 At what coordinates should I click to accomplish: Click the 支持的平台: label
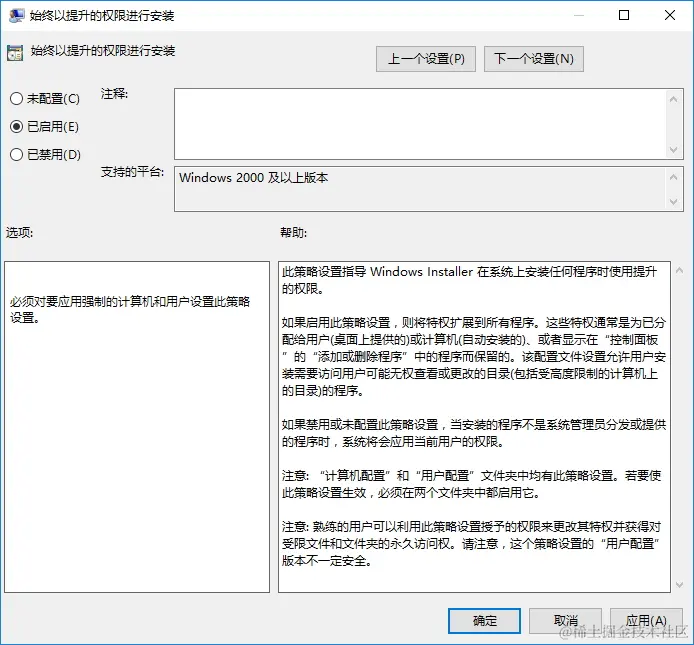132,172
